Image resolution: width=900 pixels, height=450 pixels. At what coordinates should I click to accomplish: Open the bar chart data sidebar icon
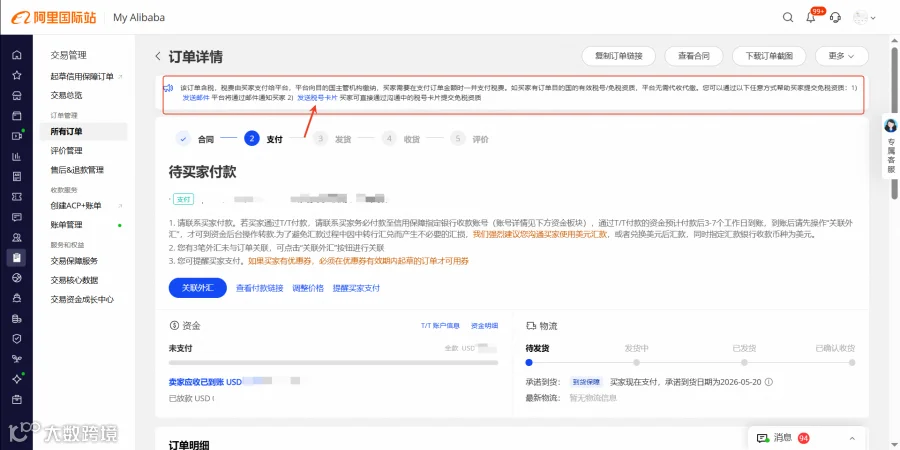[17, 156]
